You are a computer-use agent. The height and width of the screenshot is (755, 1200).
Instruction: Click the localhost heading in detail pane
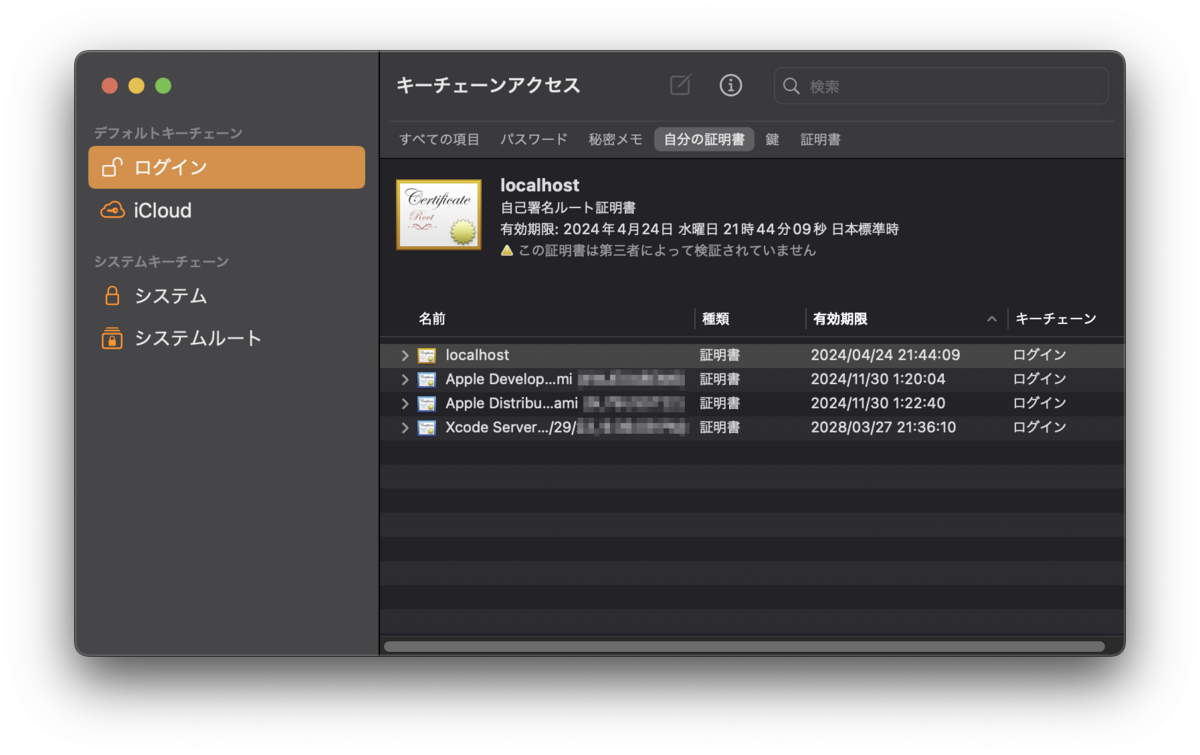(540, 185)
